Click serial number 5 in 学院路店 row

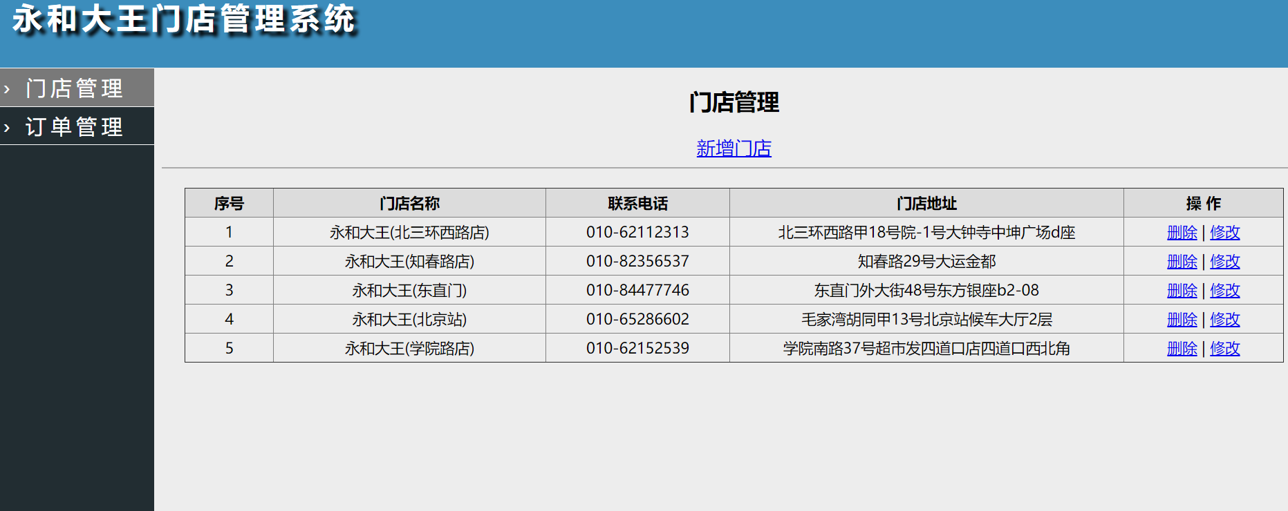click(229, 348)
